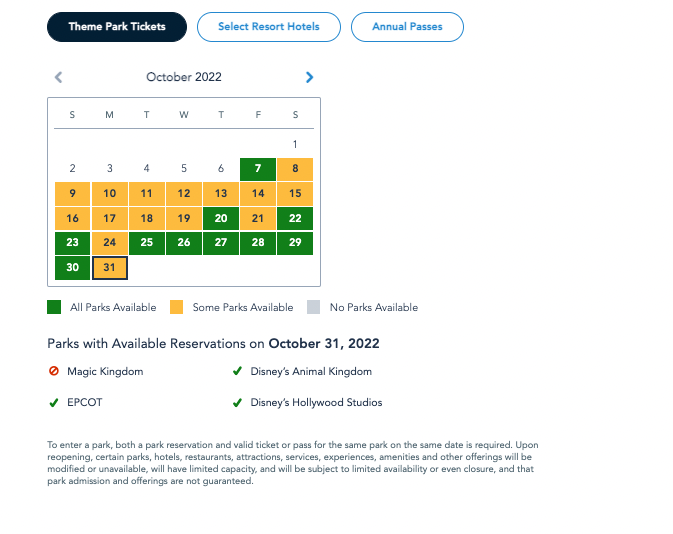Advance to next month arrow
Screen dimensions: 673x534
pos(309,77)
